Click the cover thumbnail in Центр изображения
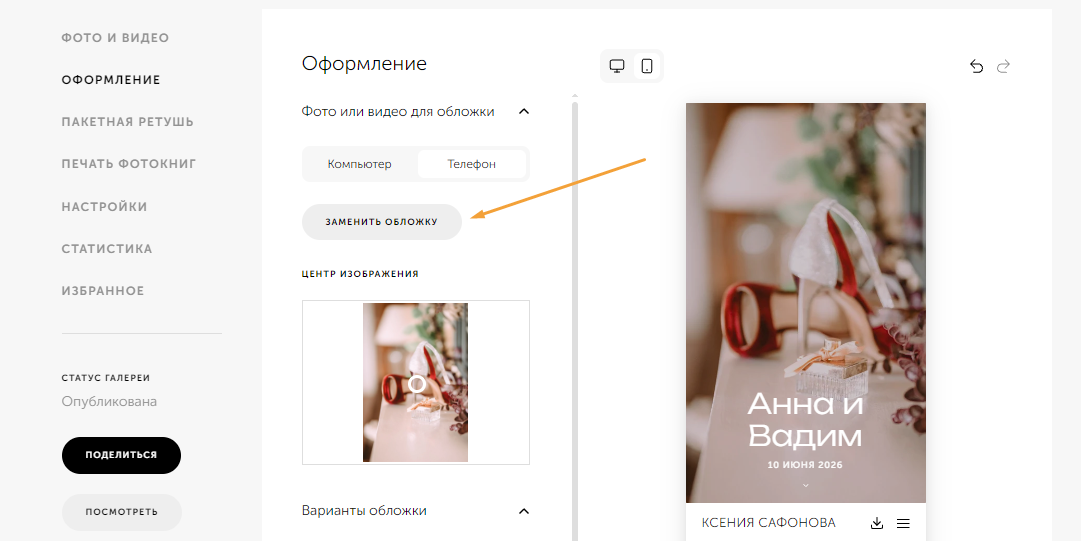Viewport: 1081px width, 541px height. tap(415, 382)
